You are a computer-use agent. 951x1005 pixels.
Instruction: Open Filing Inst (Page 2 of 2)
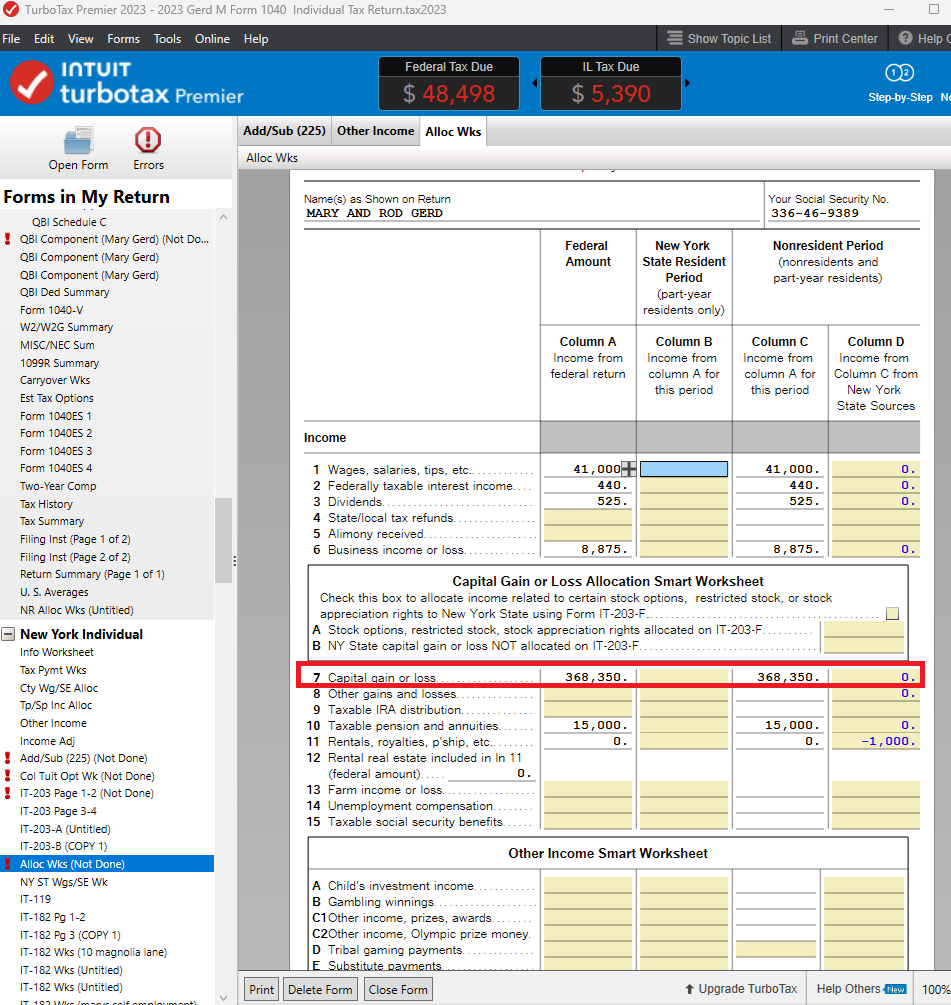pos(75,558)
